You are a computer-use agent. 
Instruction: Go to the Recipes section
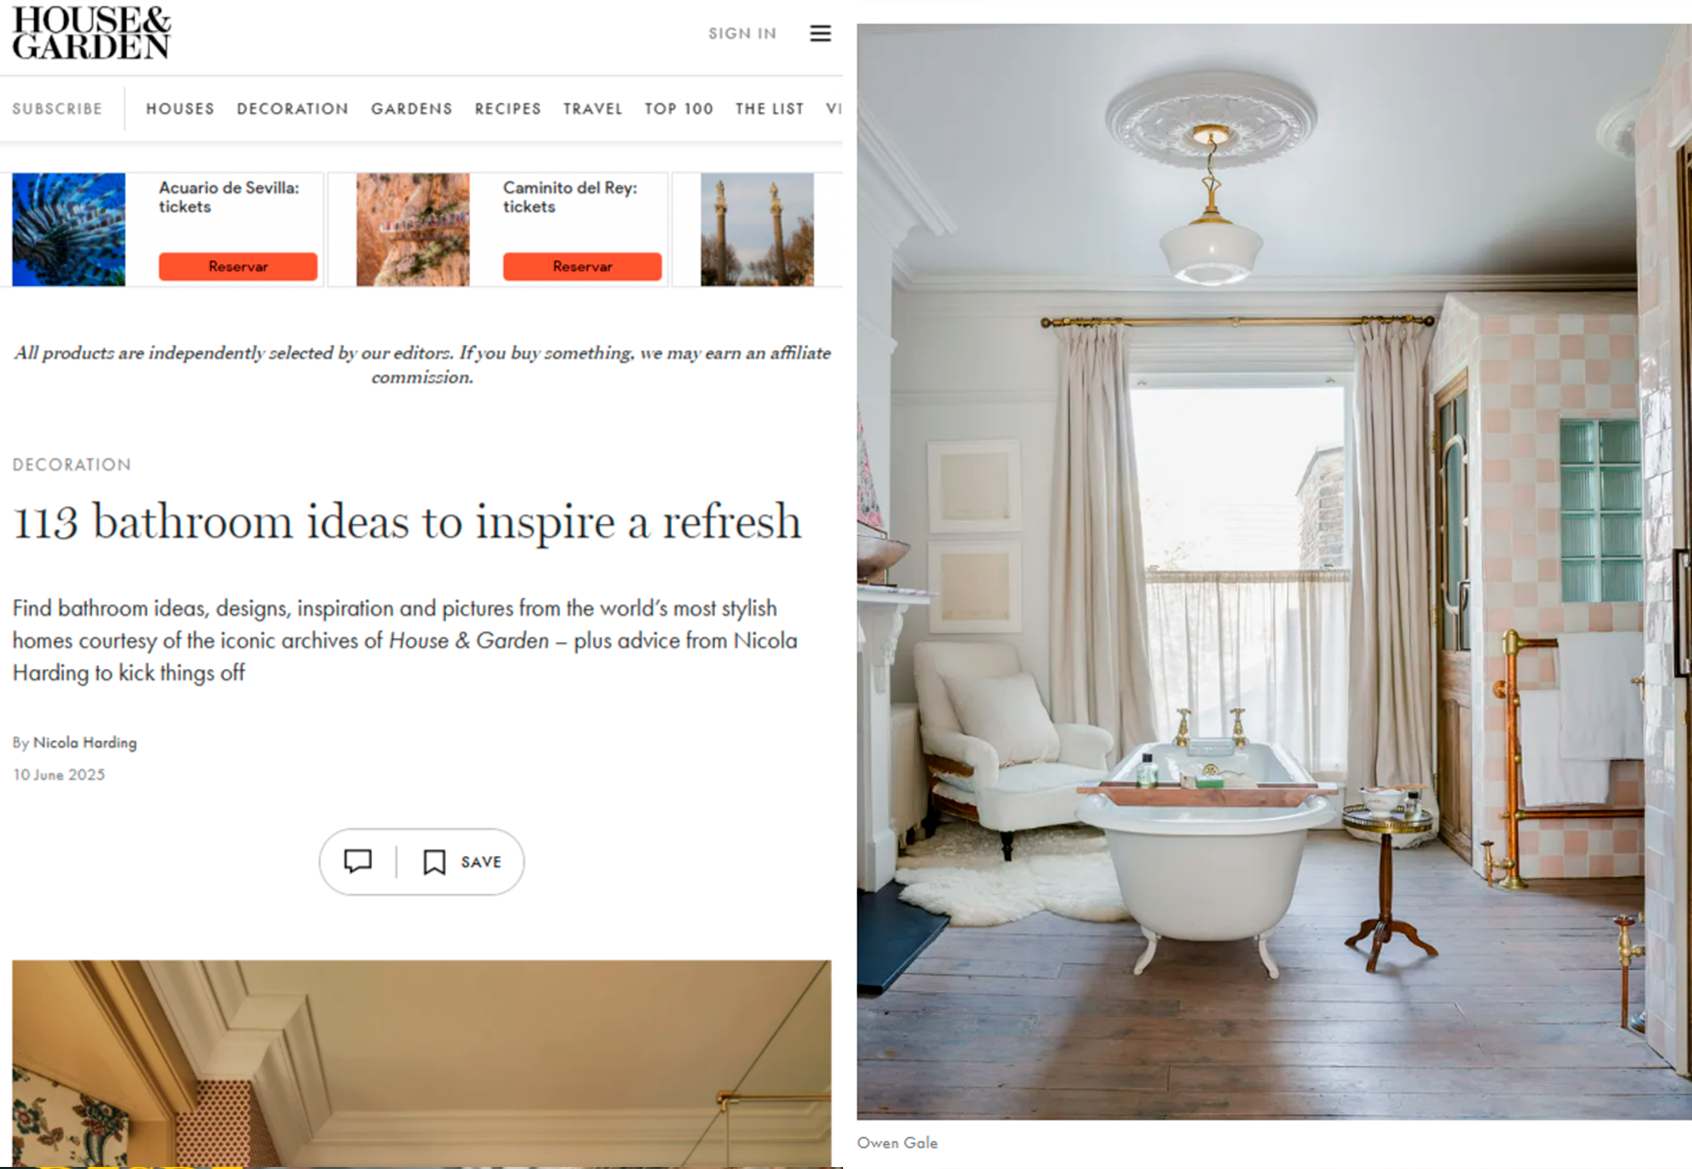[508, 108]
